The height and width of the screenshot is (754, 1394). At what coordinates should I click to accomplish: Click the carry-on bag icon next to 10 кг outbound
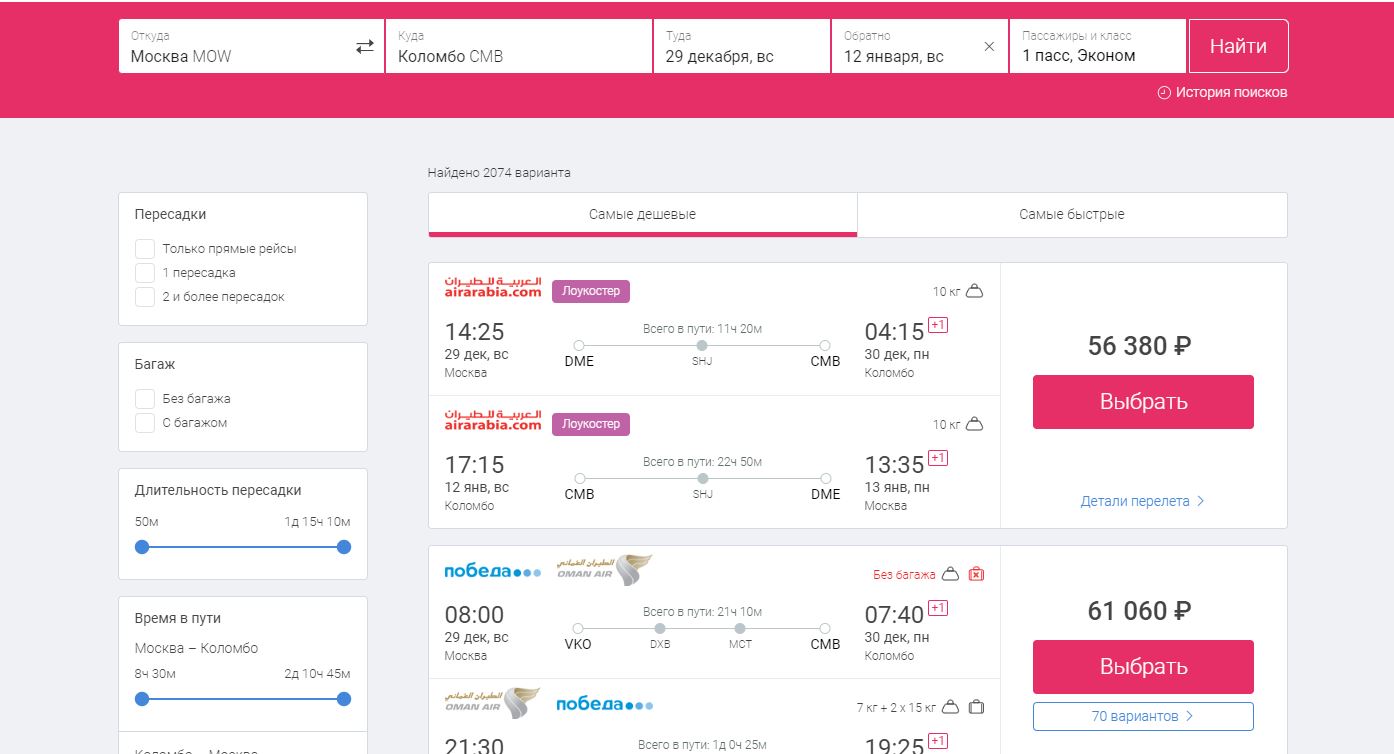pos(974,291)
